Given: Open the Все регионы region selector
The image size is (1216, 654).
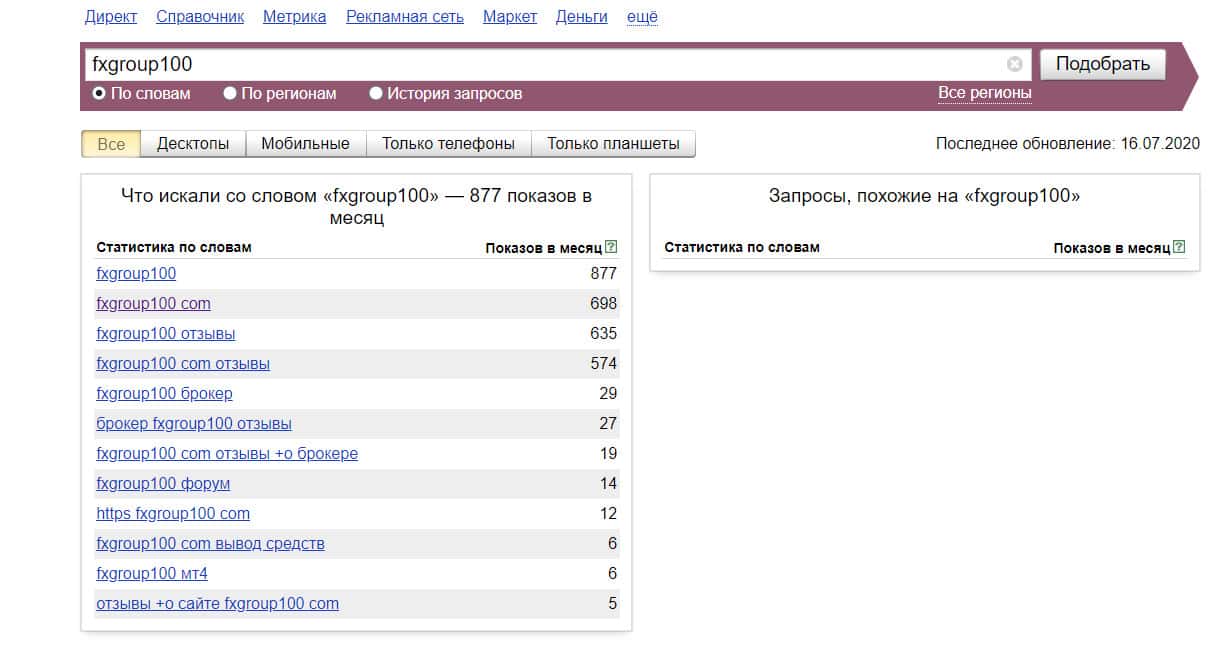Looking at the screenshot, I should pos(984,93).
